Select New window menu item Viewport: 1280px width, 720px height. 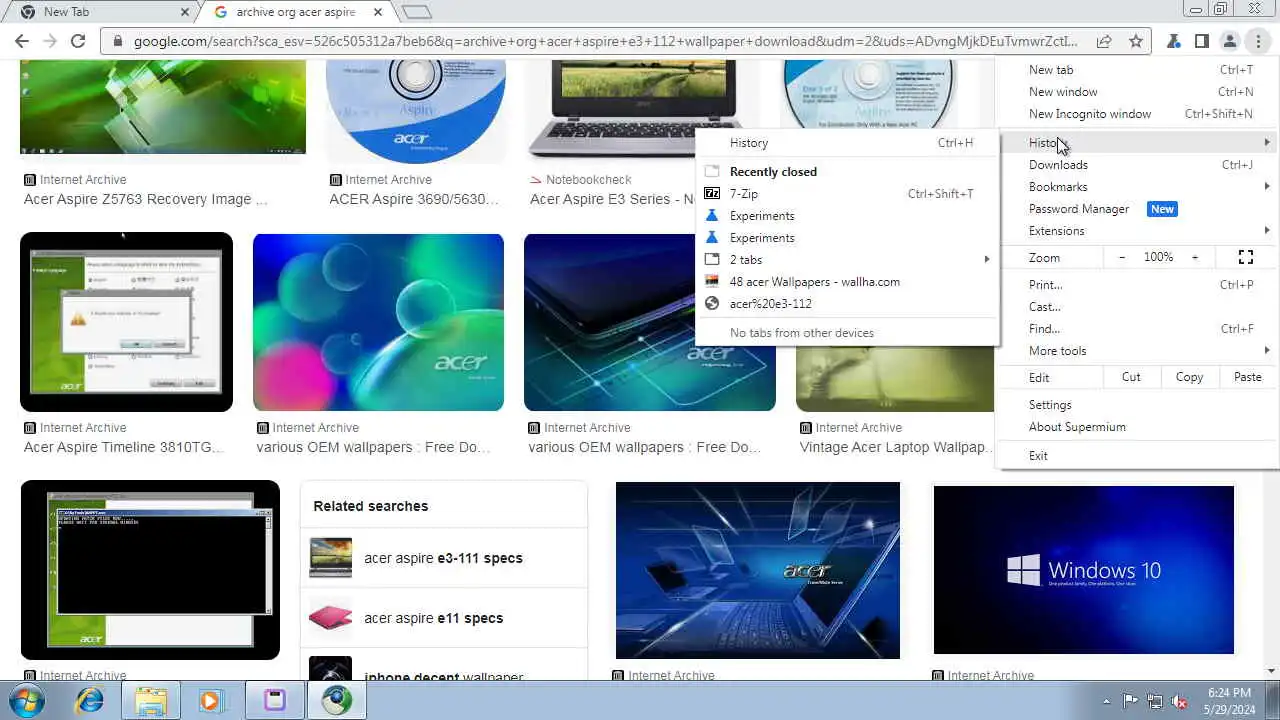click(x=1137, y=92)
